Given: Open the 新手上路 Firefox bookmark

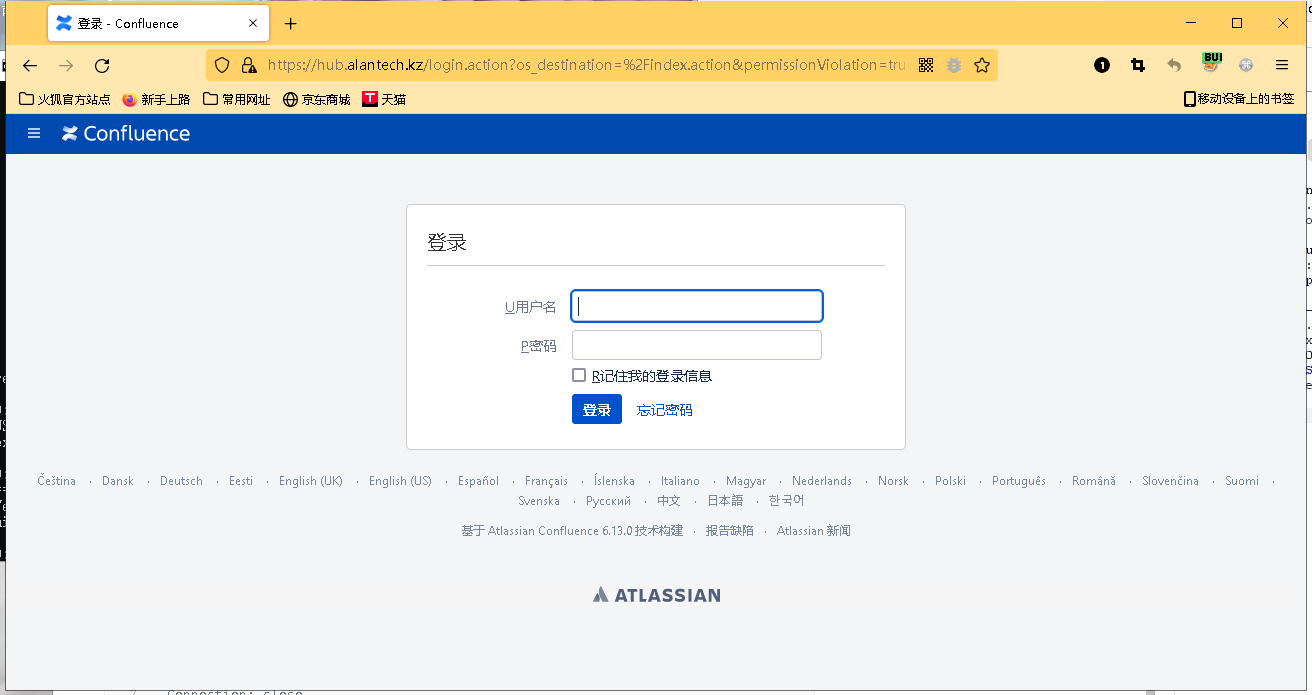Looking at the screenshot, I should pos(156,99).
